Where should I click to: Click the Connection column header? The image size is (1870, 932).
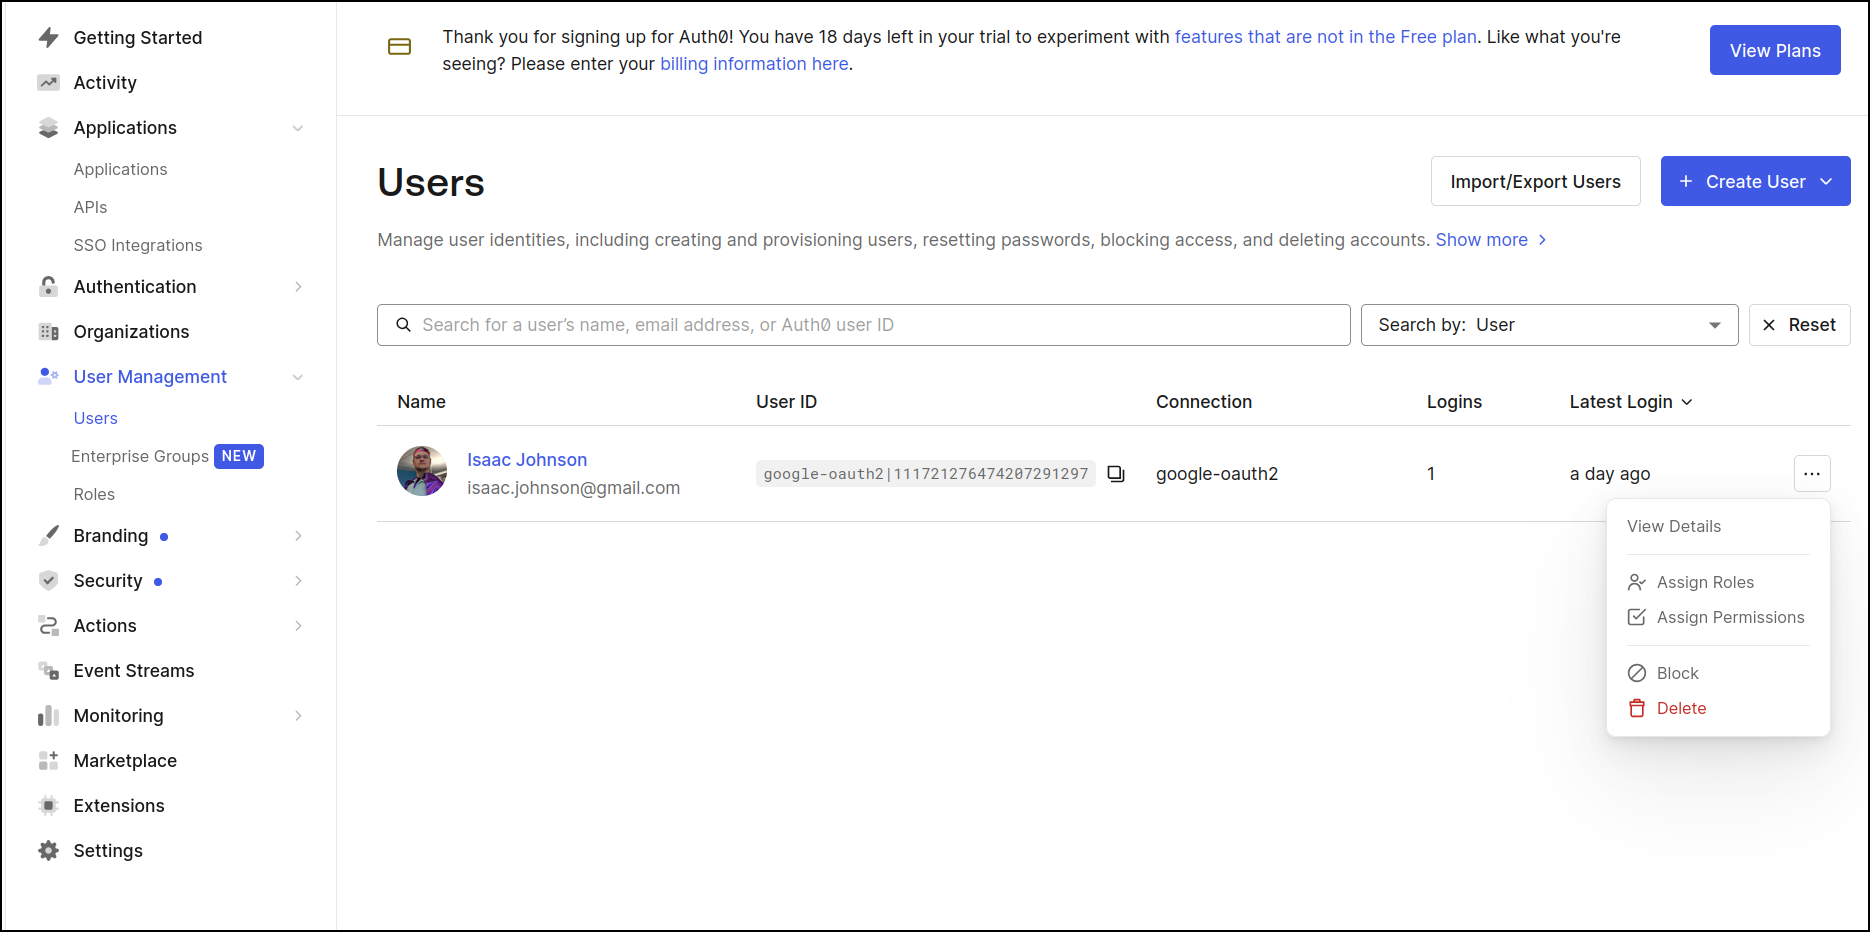1204,402
